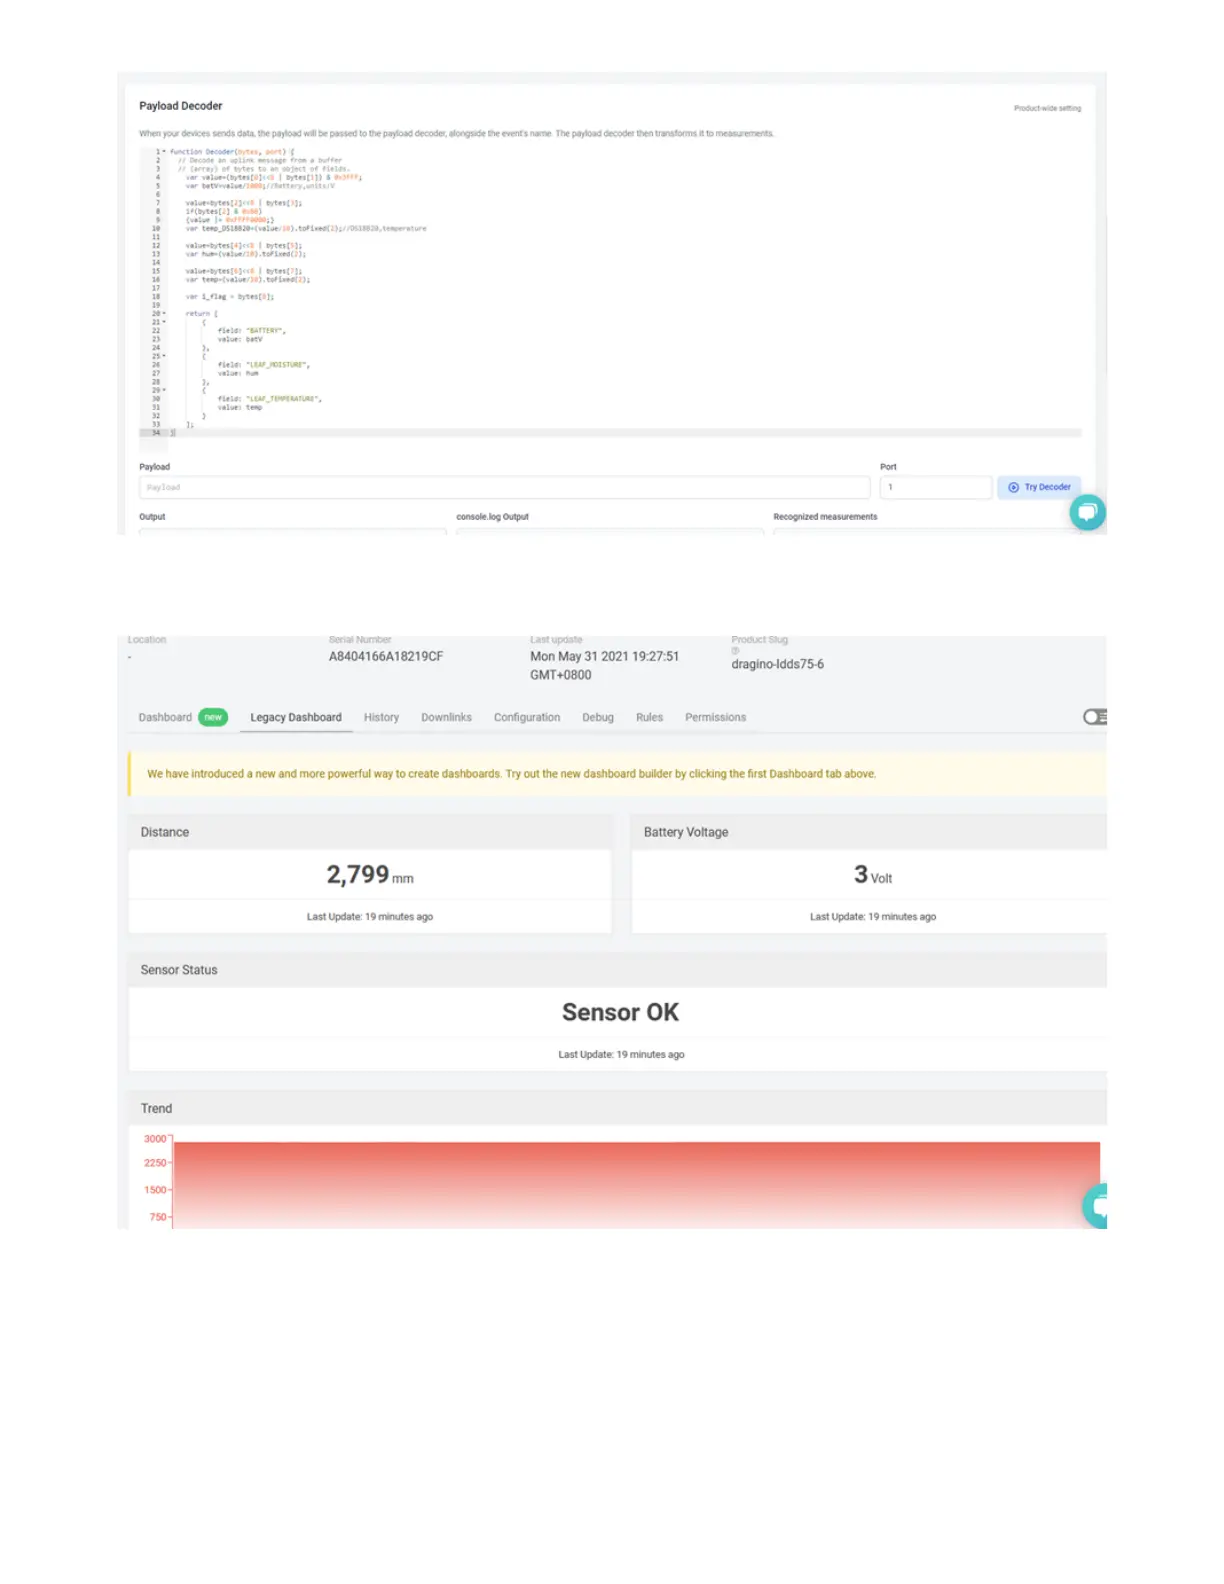Switch to the Legacy Dashboard tab
The image size is (1224, 1584).
(x=296, y=717)
